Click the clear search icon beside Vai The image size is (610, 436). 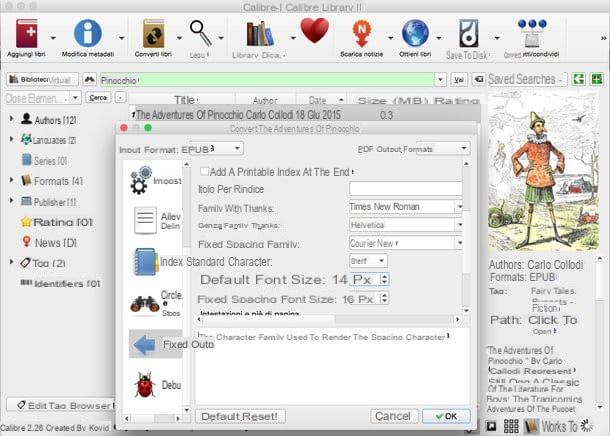(x=479, y=79)
